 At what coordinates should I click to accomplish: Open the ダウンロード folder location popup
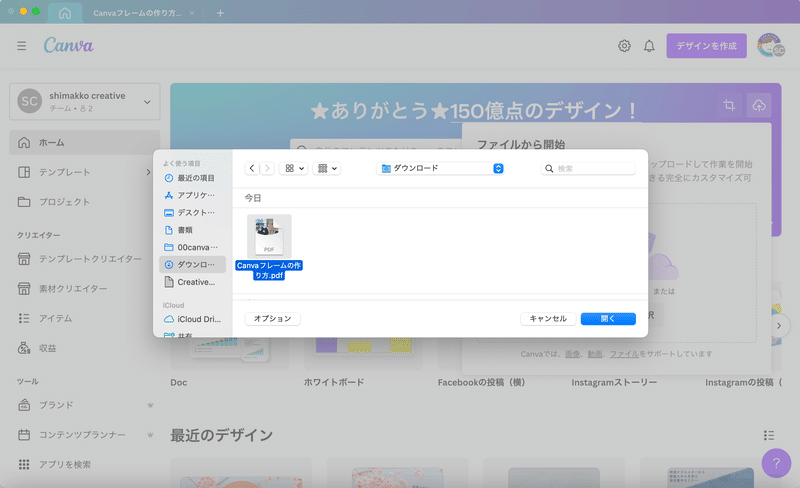click(440, 168)
